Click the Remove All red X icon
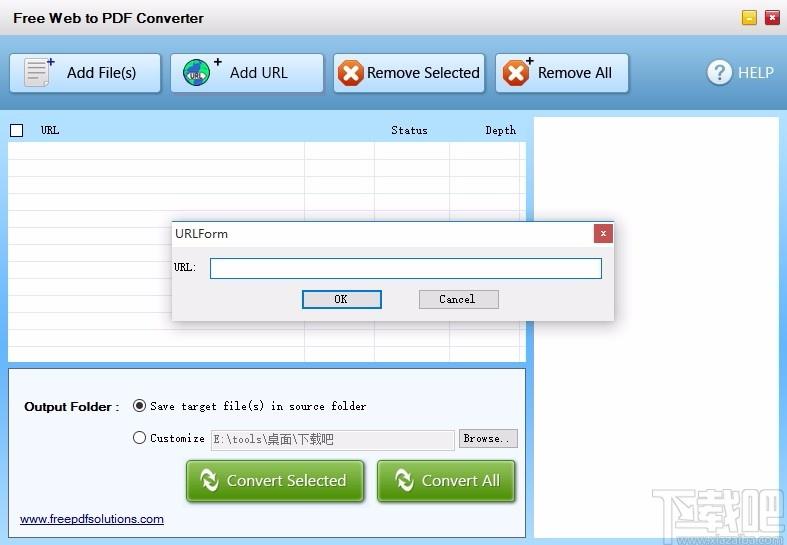Viewport: 787px width, 545px height. point(517,72)
